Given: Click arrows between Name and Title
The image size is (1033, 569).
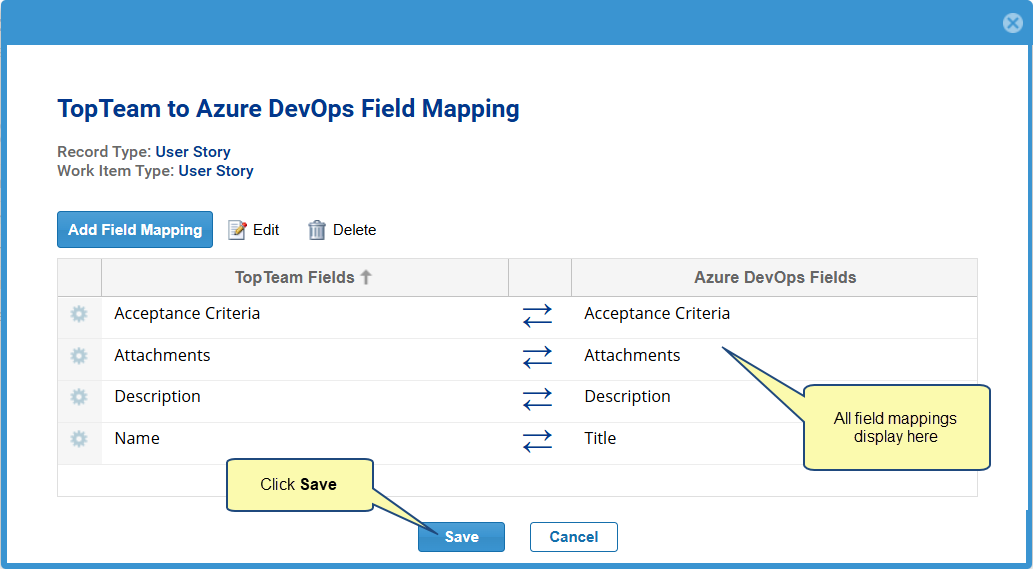Looking at the screenshot, I should (x=537, y=441).
